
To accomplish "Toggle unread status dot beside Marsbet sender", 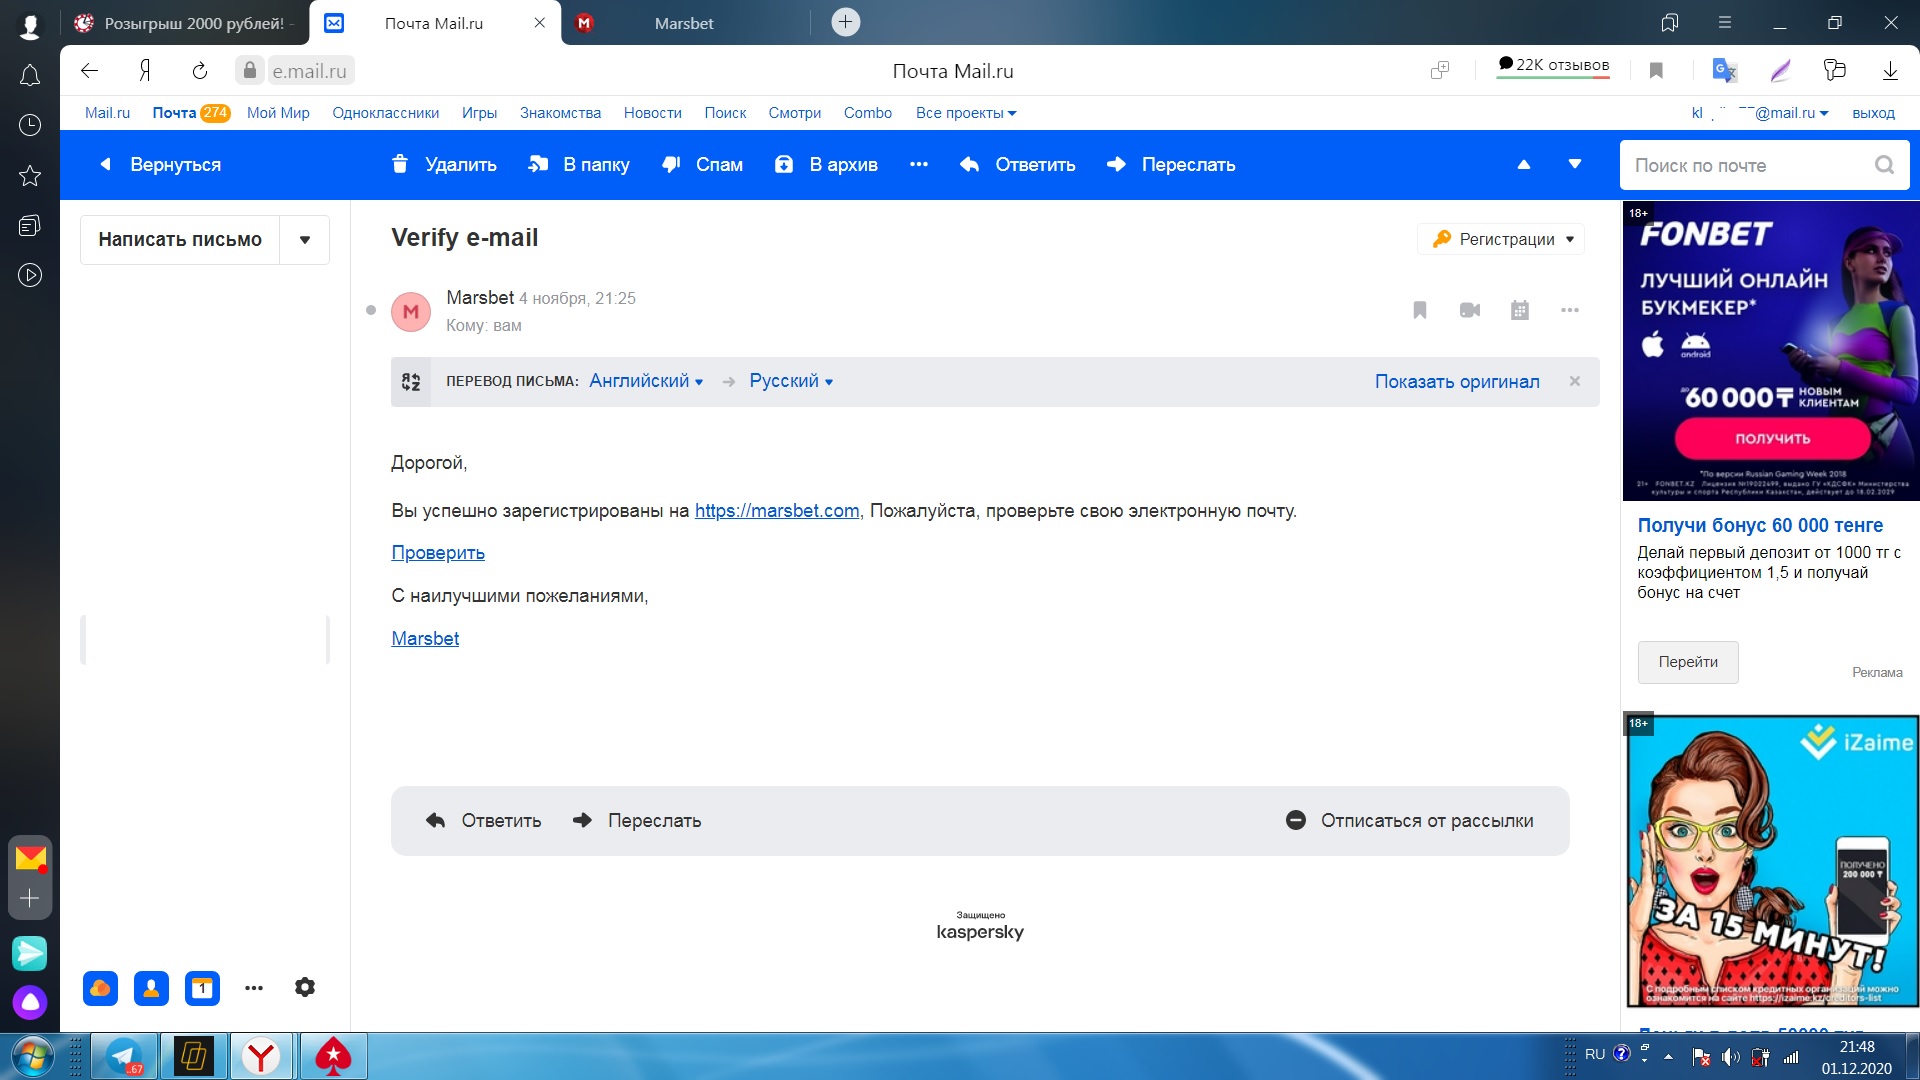I will click(x=371, y=310).
